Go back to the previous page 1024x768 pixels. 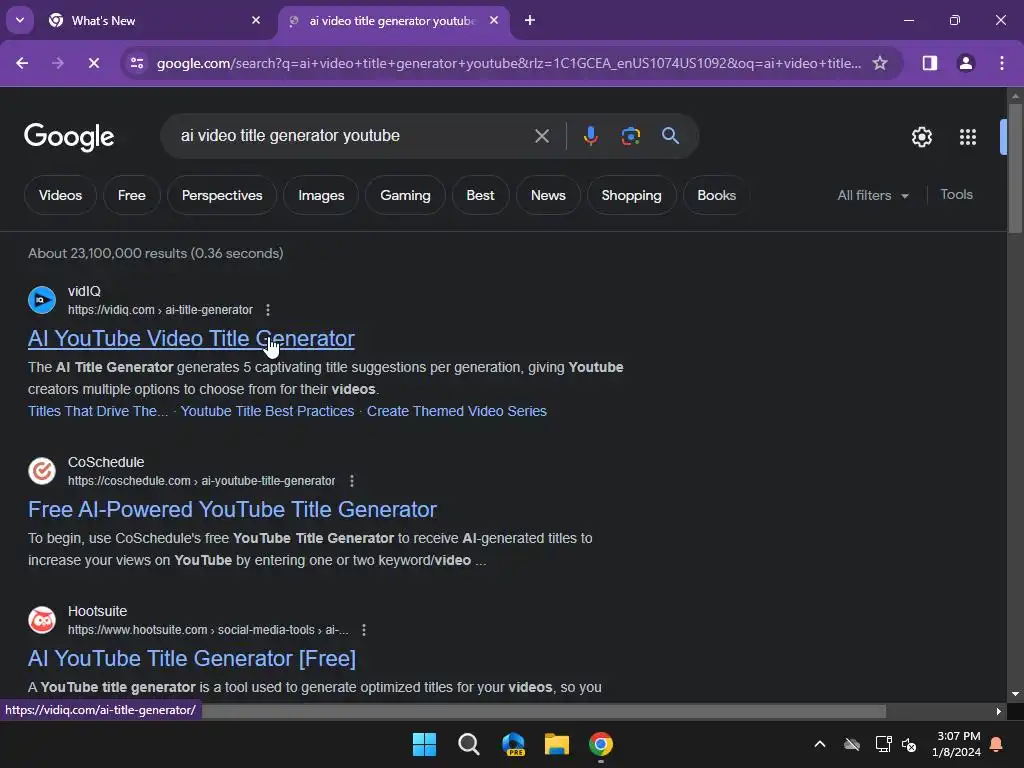point(22,63)
